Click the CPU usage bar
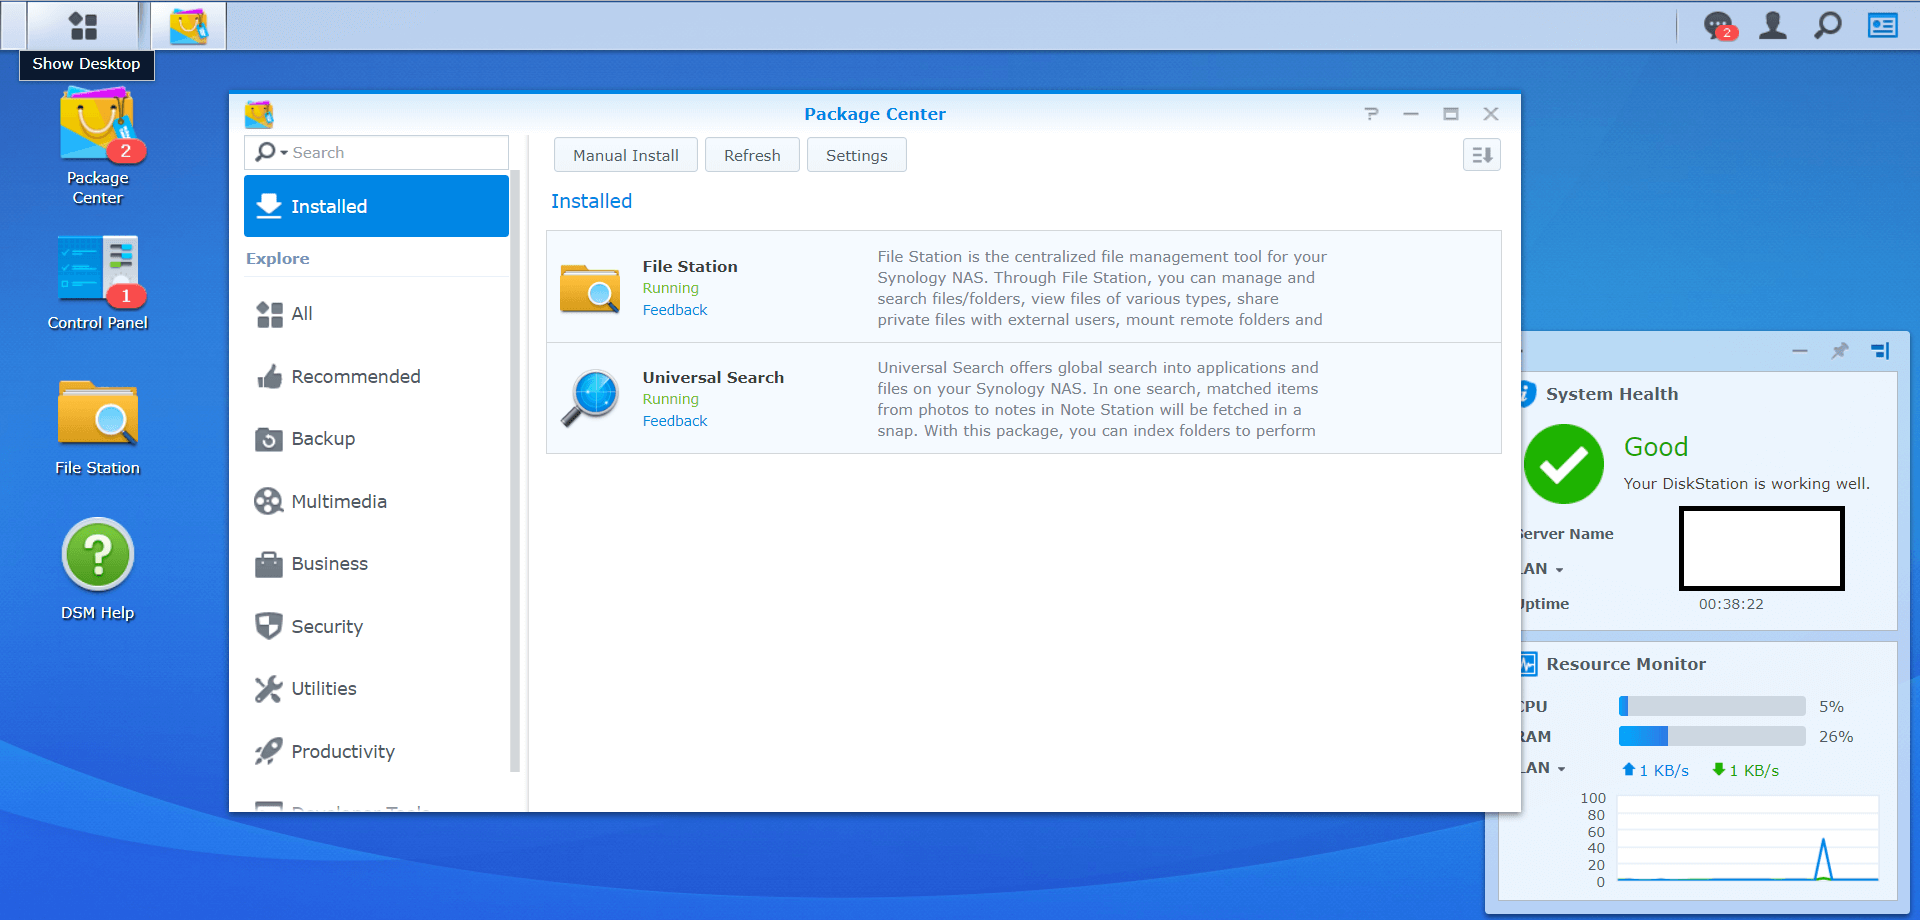The image size is (1920, 920). pyautogui.click(x=1712, y=706)
